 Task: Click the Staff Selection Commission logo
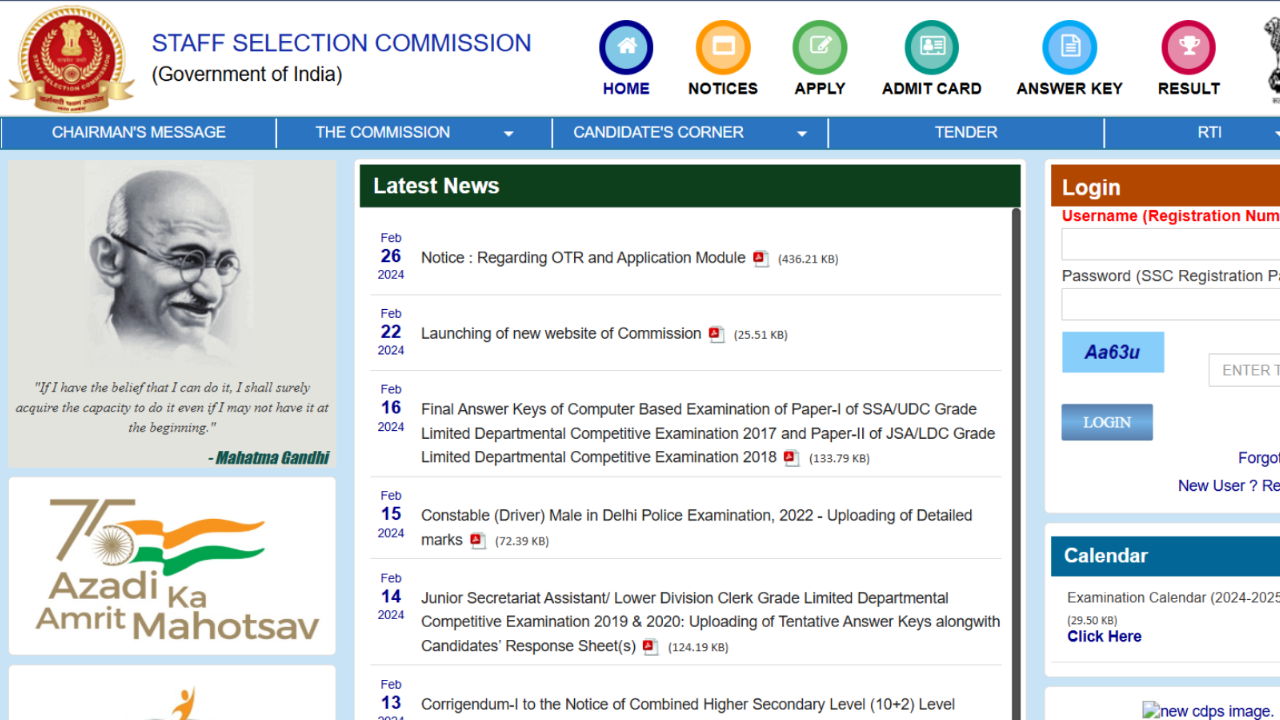click(71, 58)
